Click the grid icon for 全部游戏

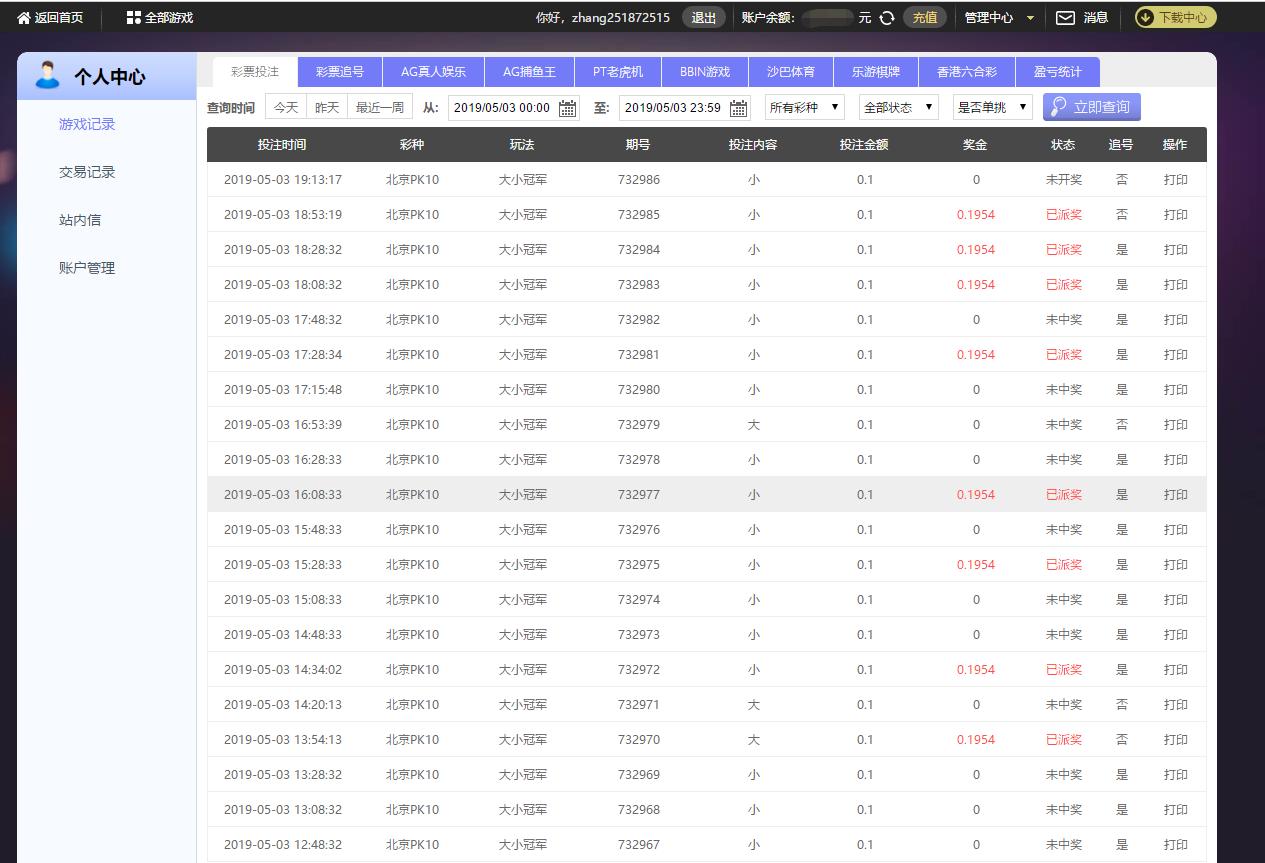(x=134, y=17)
